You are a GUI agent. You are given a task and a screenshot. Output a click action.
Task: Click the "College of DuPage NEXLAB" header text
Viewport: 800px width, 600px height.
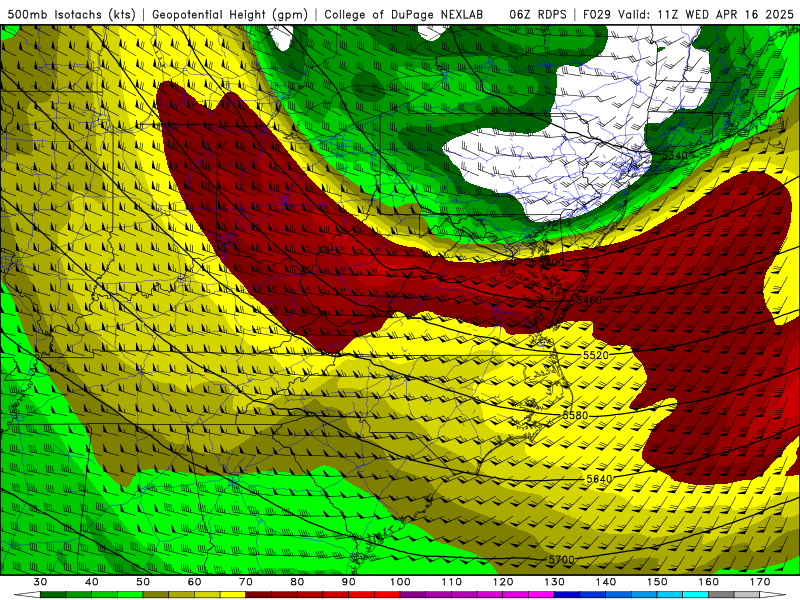pyautogui.click(x=404, y=14)
